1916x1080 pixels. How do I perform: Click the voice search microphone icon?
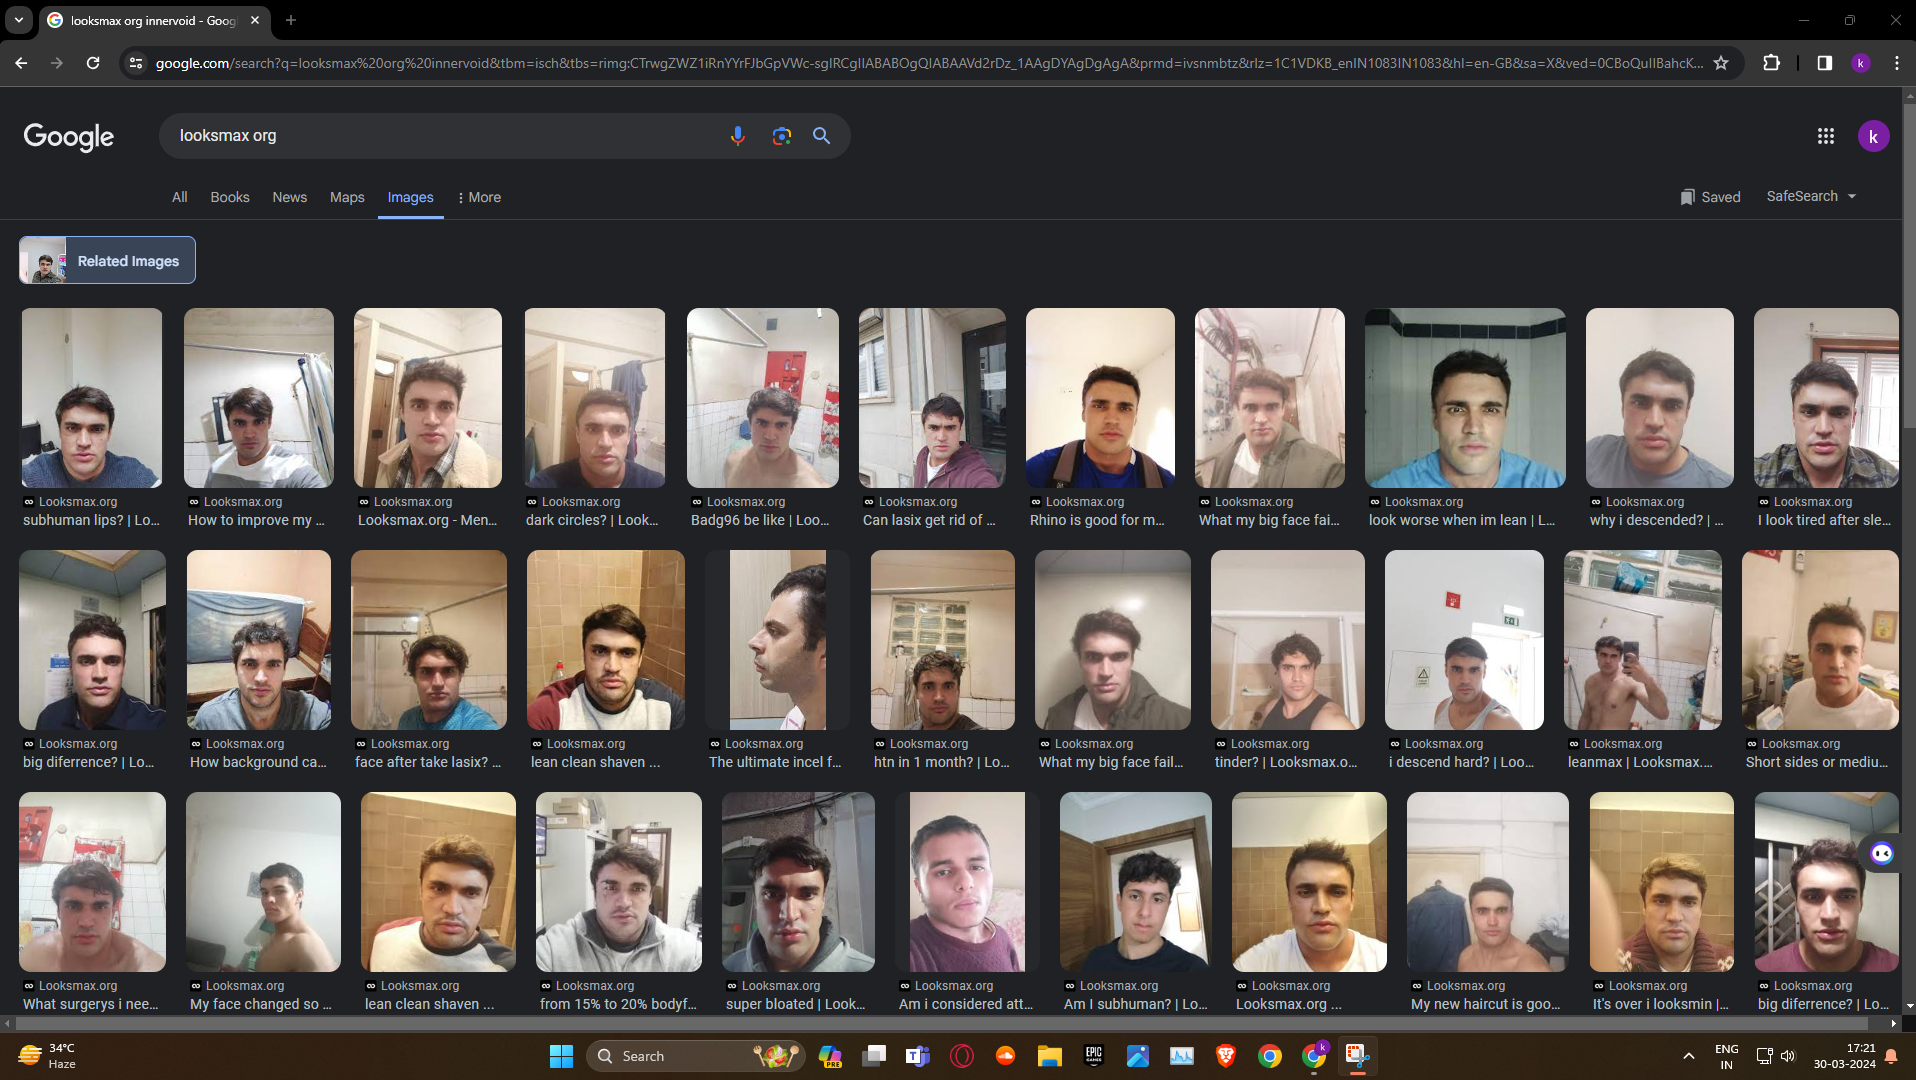coord(738,136)
